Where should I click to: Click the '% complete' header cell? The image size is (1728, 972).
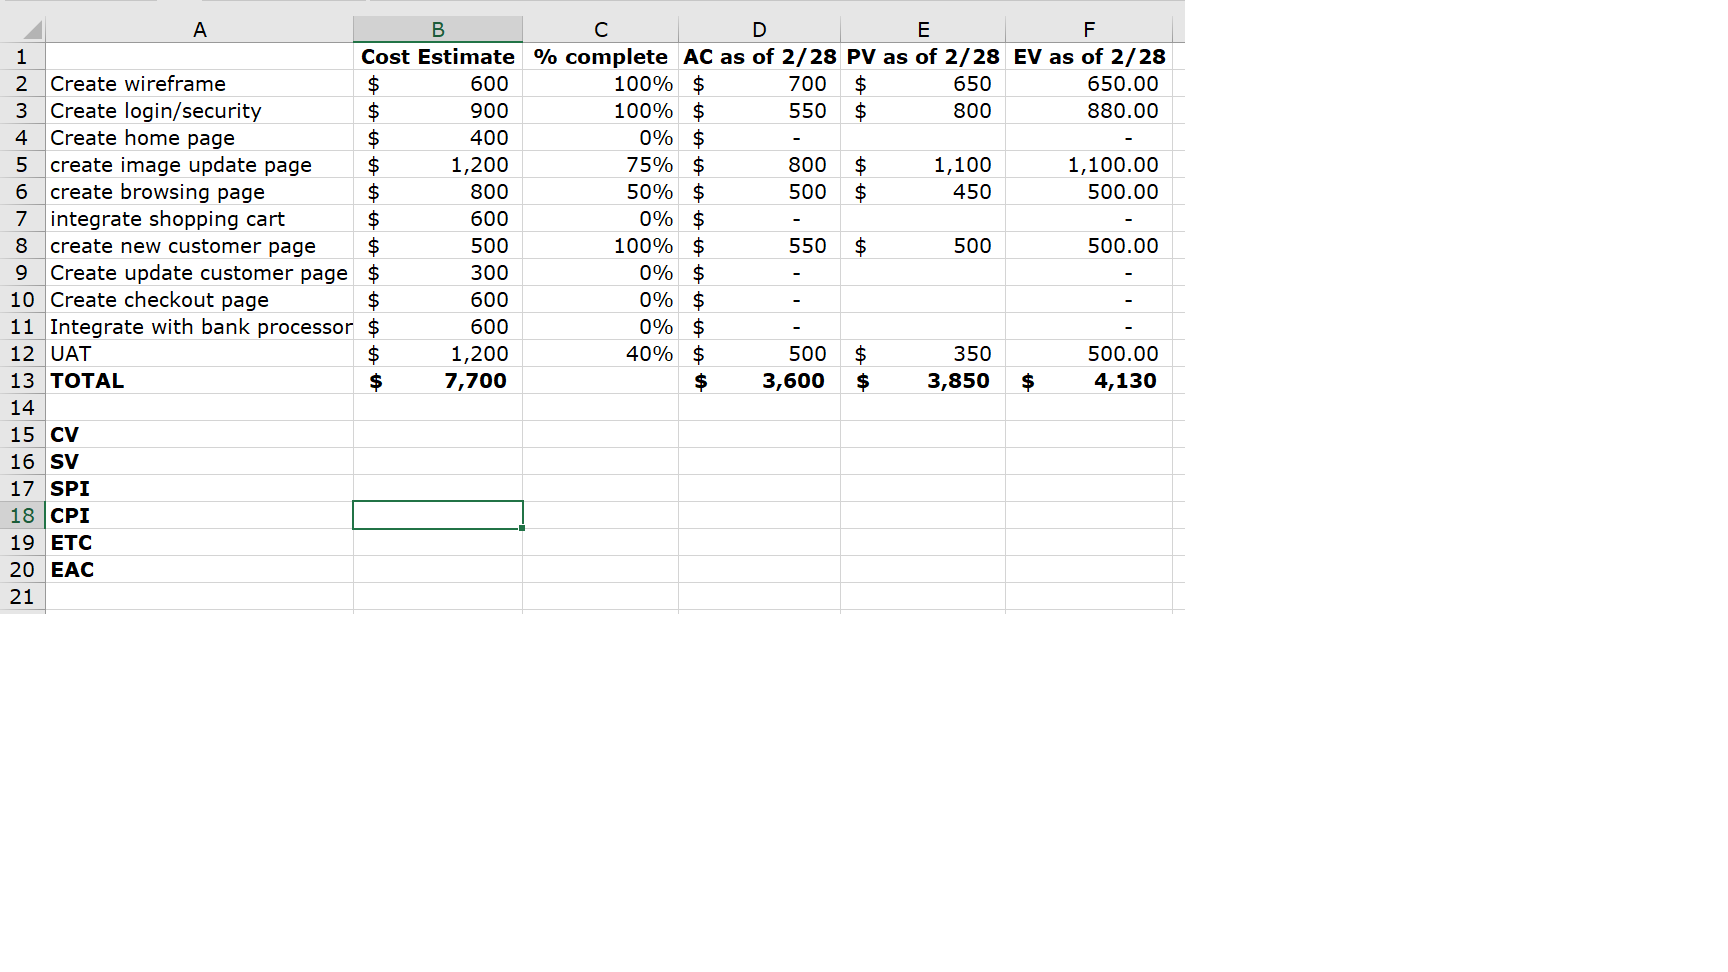coord(600,57)
